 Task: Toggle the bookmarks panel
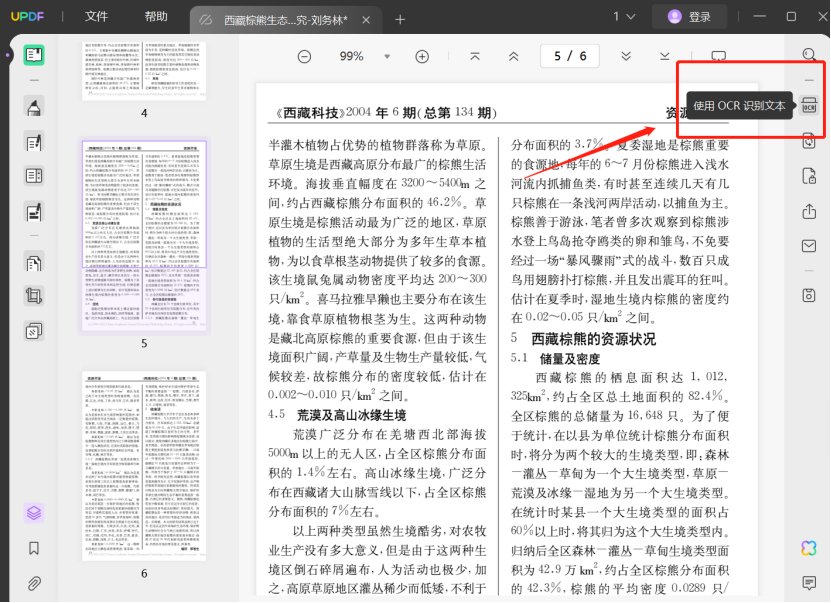pyautogui.click(x=34, y=548)
